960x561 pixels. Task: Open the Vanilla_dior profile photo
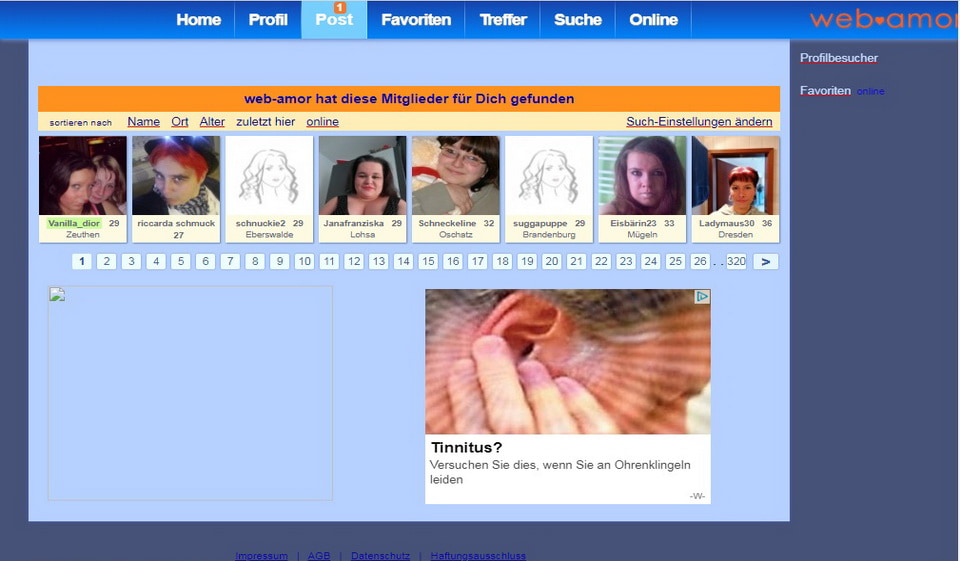coord(83,176)
